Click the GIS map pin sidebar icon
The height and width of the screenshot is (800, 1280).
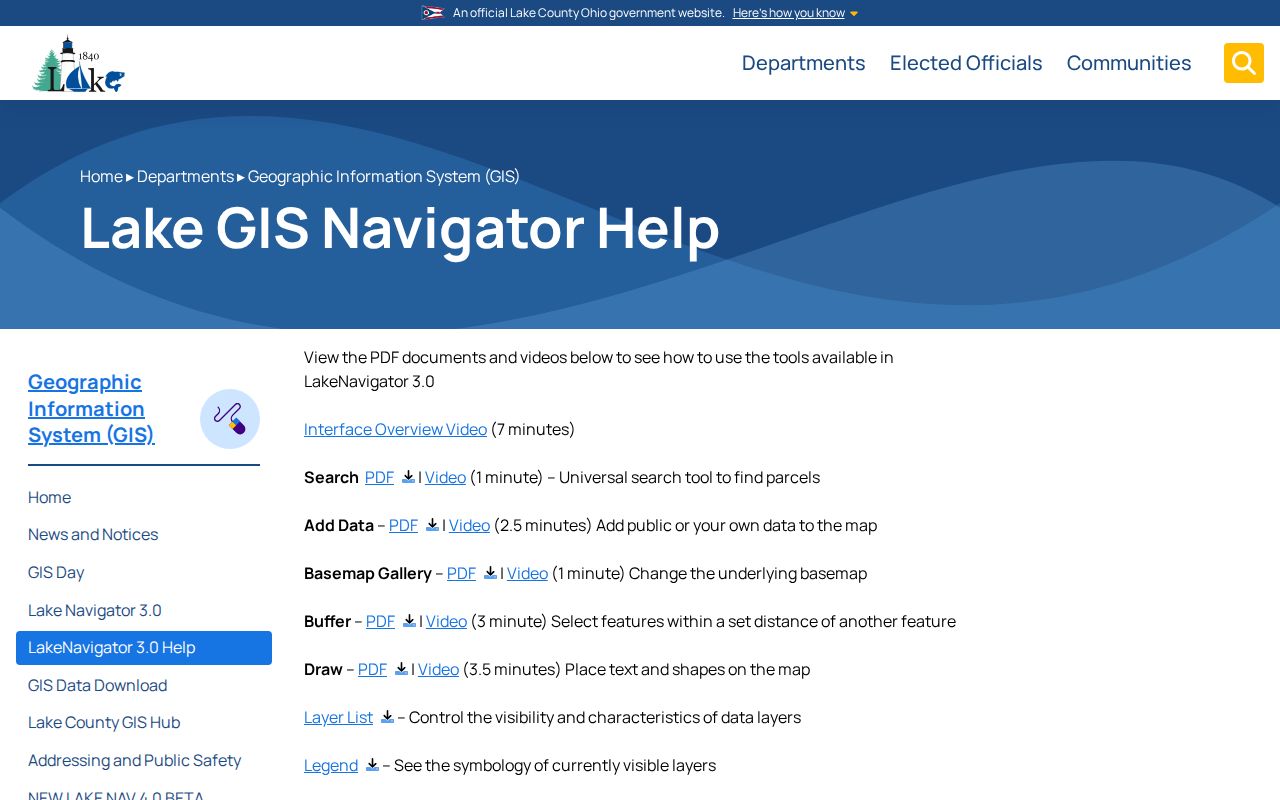pos(230,419)
